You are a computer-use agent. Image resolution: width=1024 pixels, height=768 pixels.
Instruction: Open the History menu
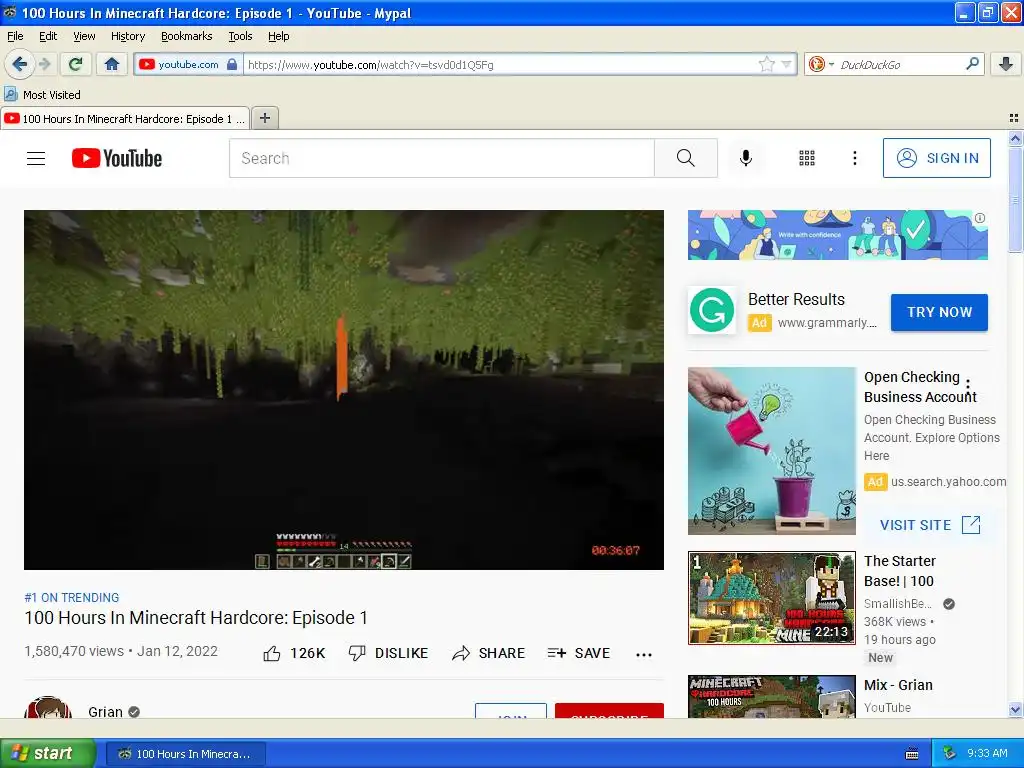128,36
